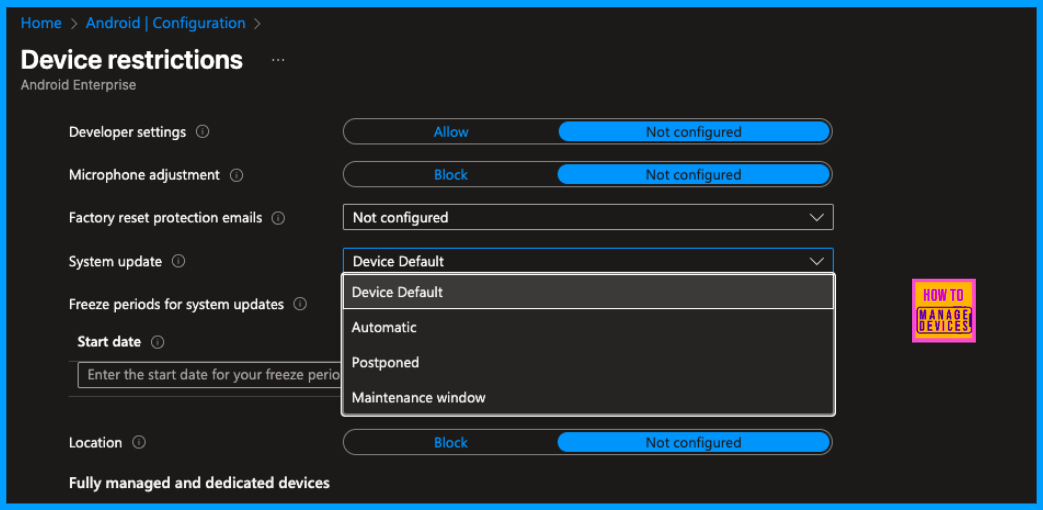View info for Freeze periods for system updates
The height and width of the screenshot is (510, 1043).
[300, 304]
